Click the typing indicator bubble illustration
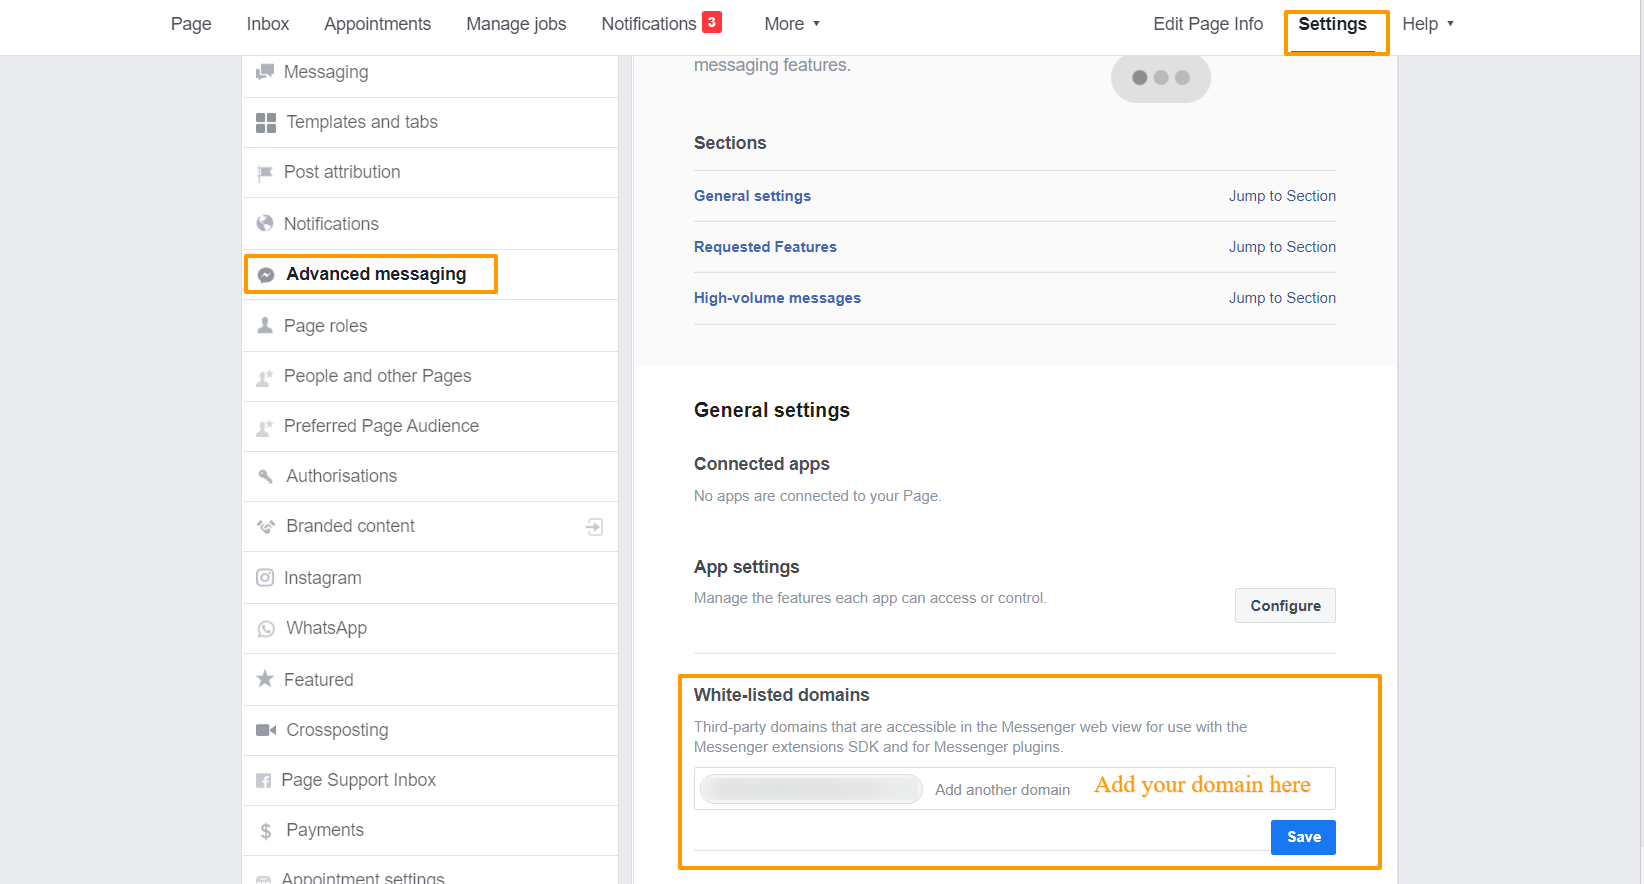1644x884 pixels. (1161, 78)
